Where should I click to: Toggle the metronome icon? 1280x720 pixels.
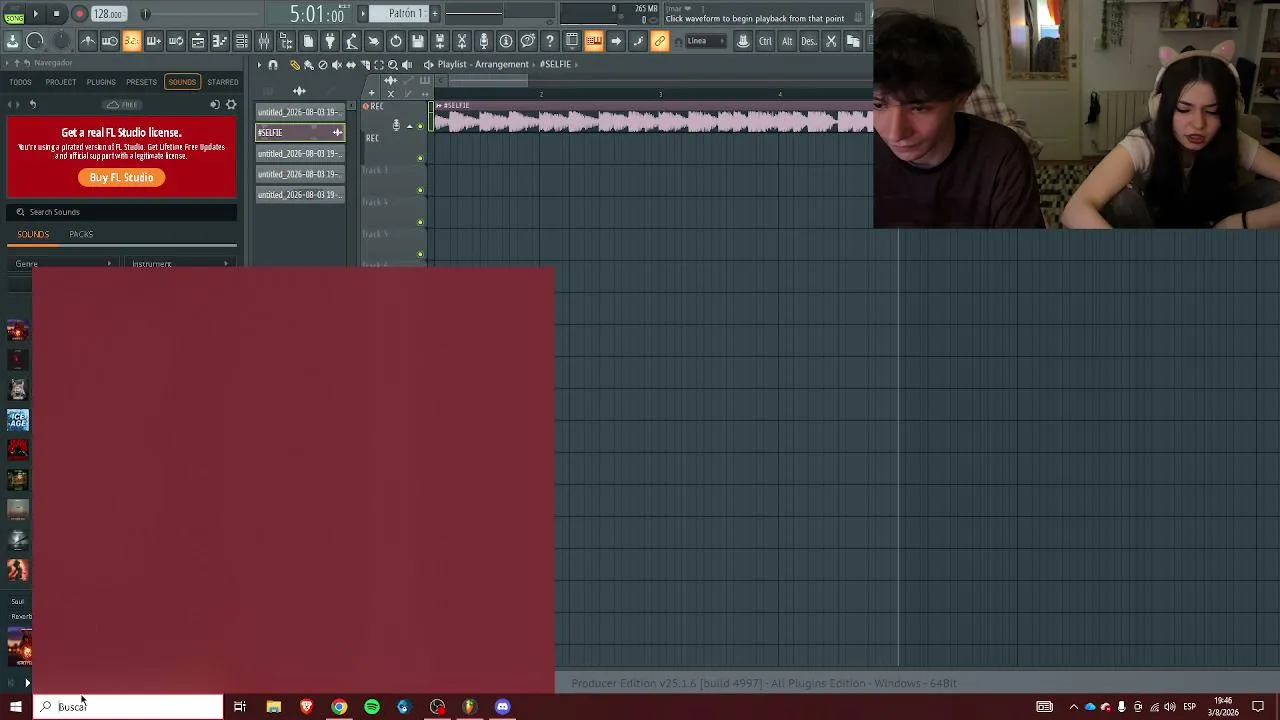(x=88, y=41)
